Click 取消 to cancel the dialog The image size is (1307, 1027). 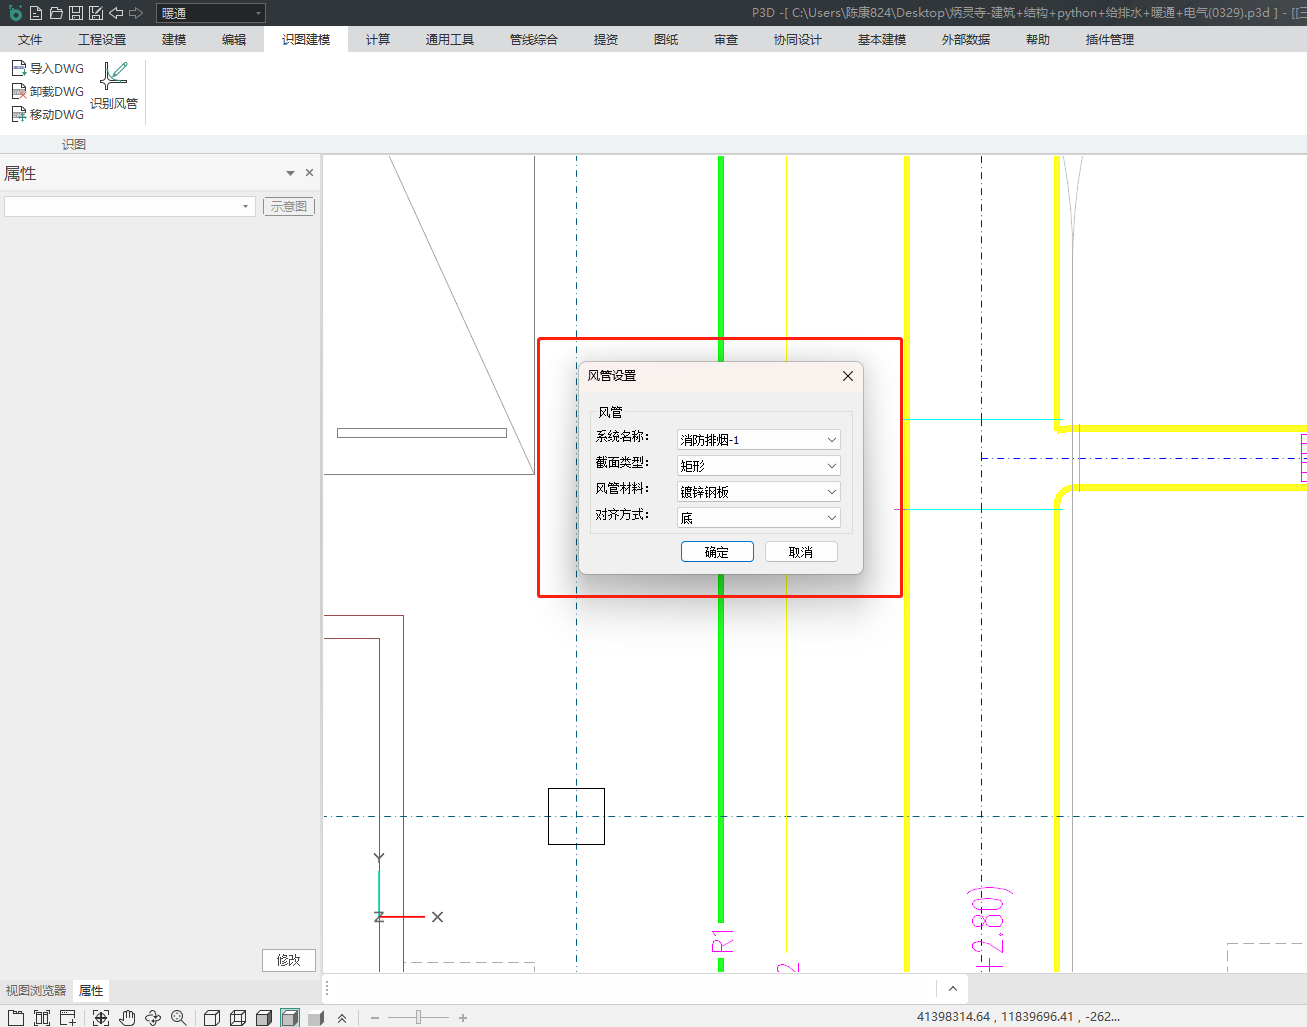tap(801, 552)
